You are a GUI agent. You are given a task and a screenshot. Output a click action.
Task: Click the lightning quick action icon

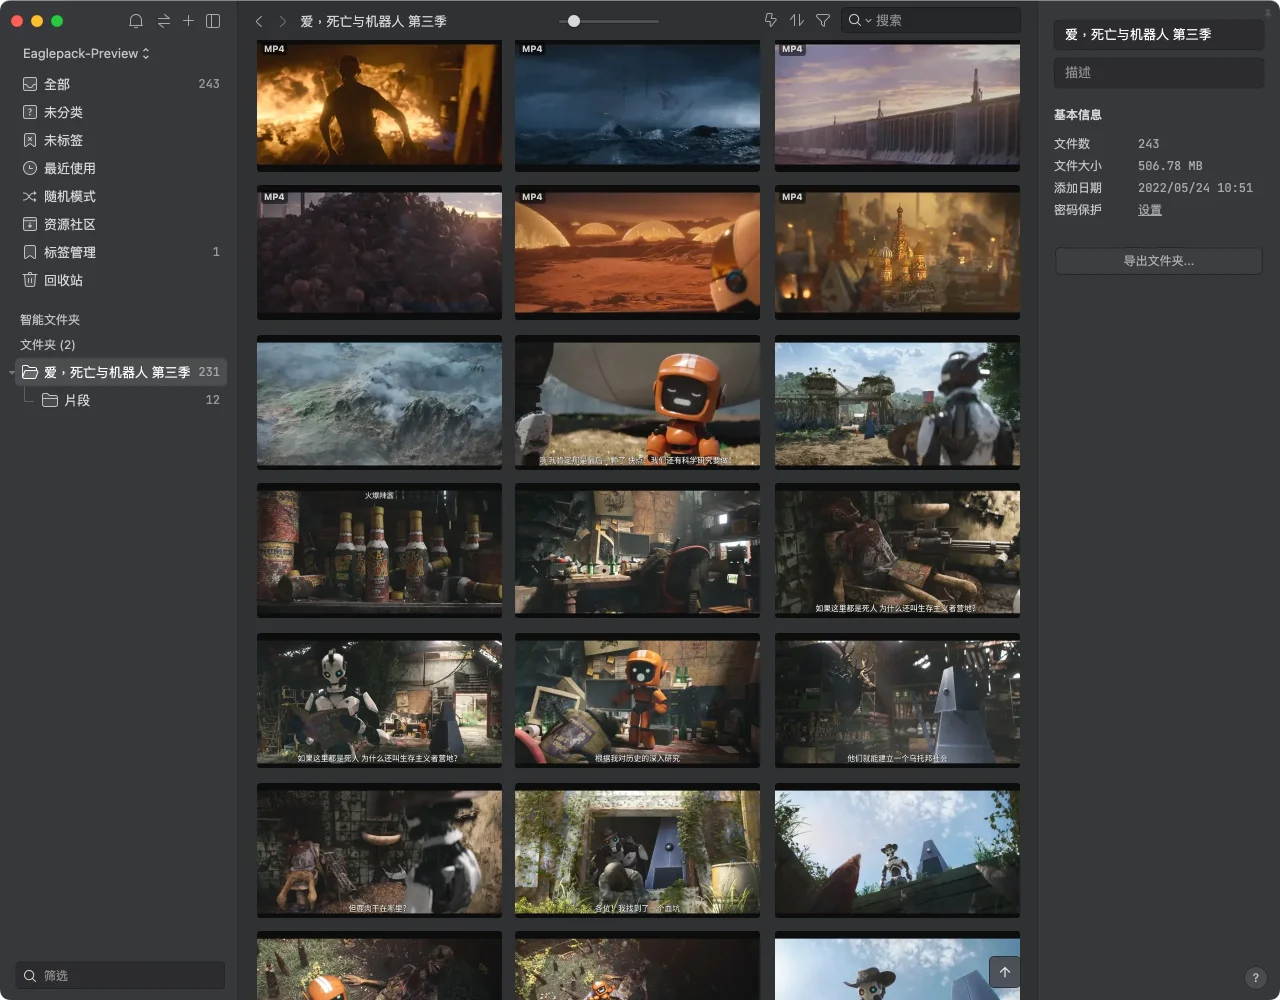[770, 20]
